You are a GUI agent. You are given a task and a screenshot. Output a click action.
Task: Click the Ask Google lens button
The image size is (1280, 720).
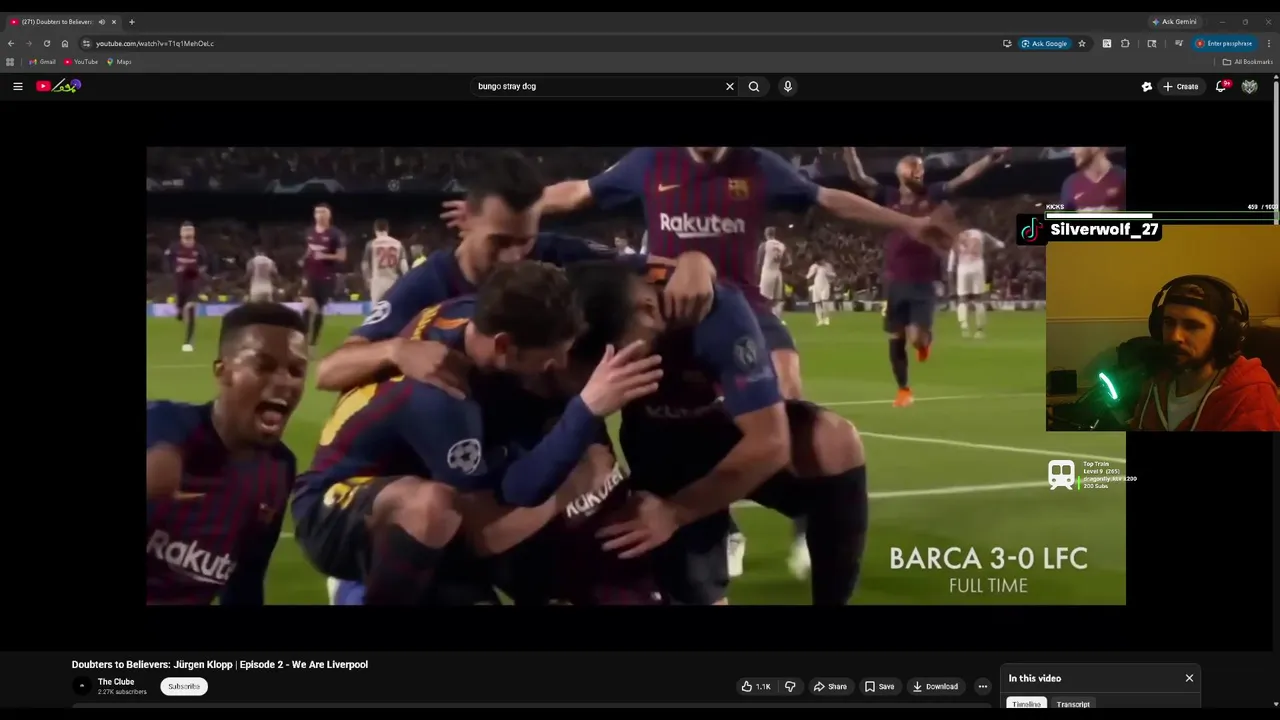tap(1044, 43)
